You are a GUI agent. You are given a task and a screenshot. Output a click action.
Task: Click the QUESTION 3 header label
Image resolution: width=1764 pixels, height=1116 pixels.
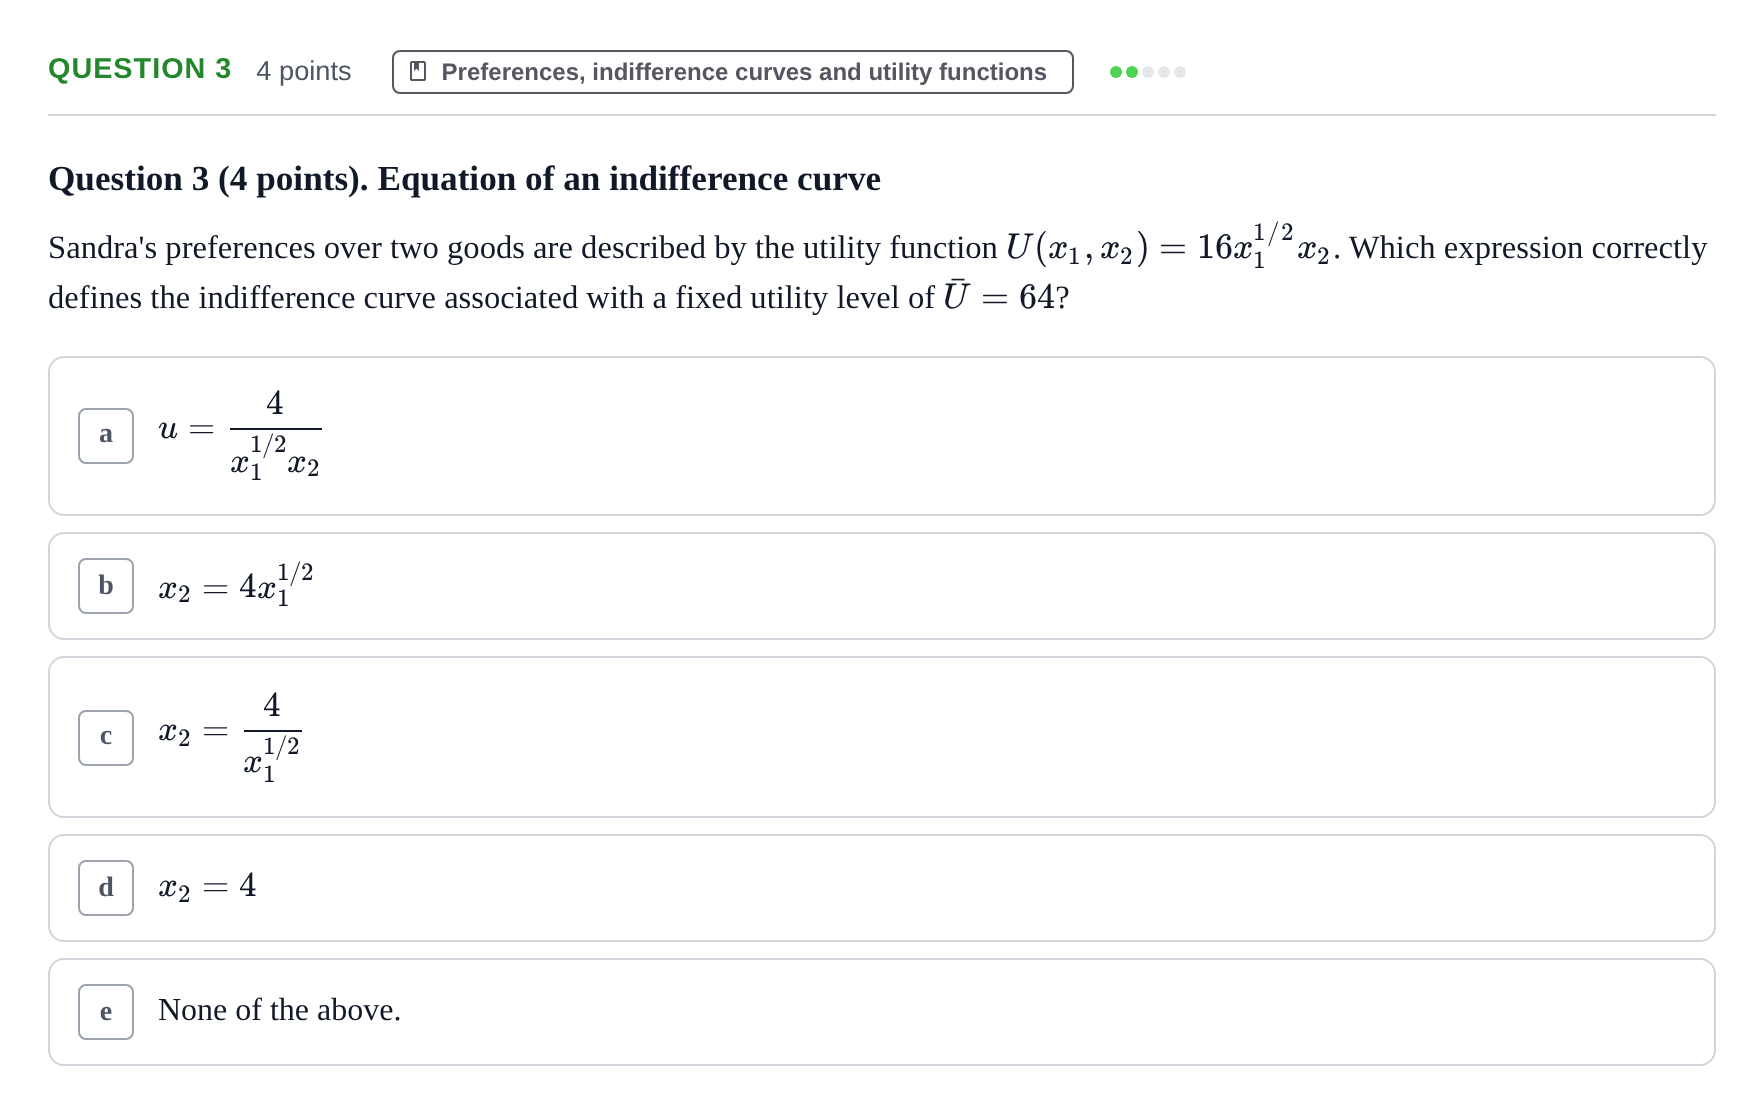[140, 69]
